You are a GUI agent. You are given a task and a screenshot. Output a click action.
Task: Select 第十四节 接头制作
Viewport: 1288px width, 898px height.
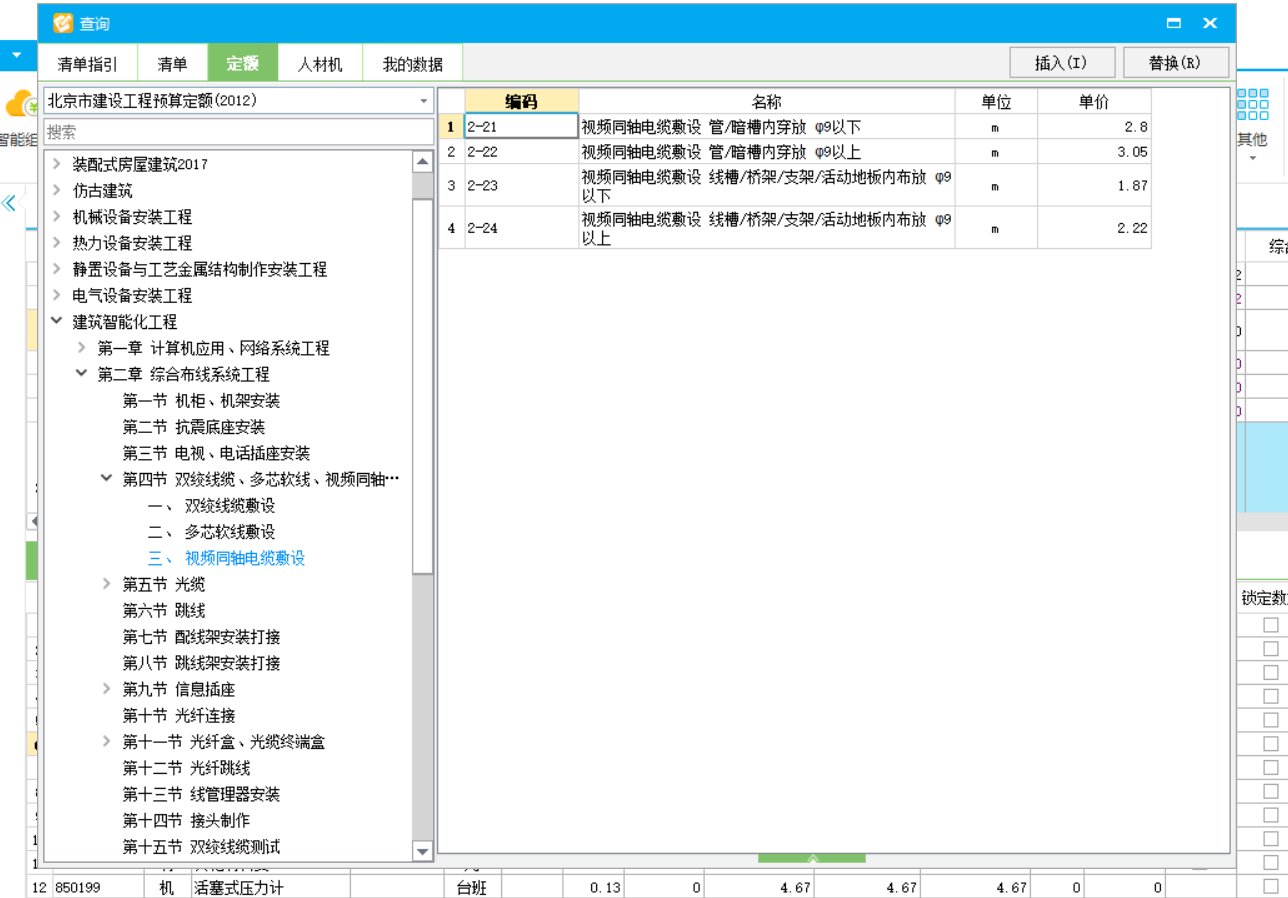pos(186,821)
